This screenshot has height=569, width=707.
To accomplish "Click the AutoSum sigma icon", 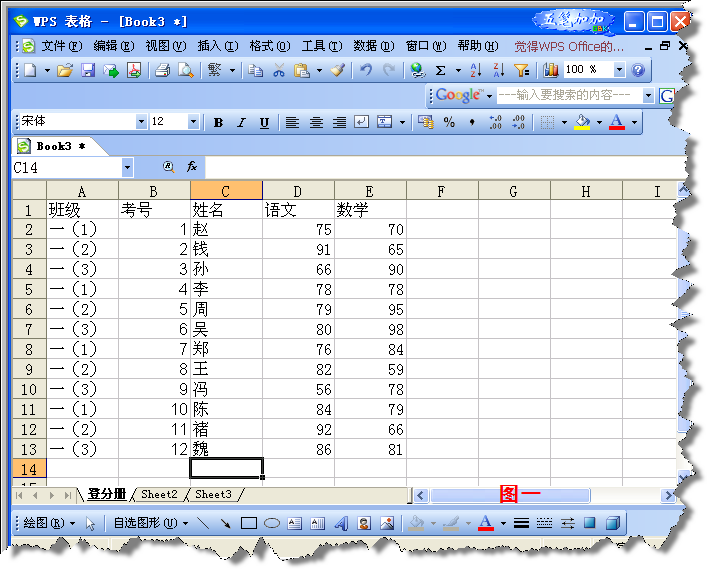I will tap(441, 70).
